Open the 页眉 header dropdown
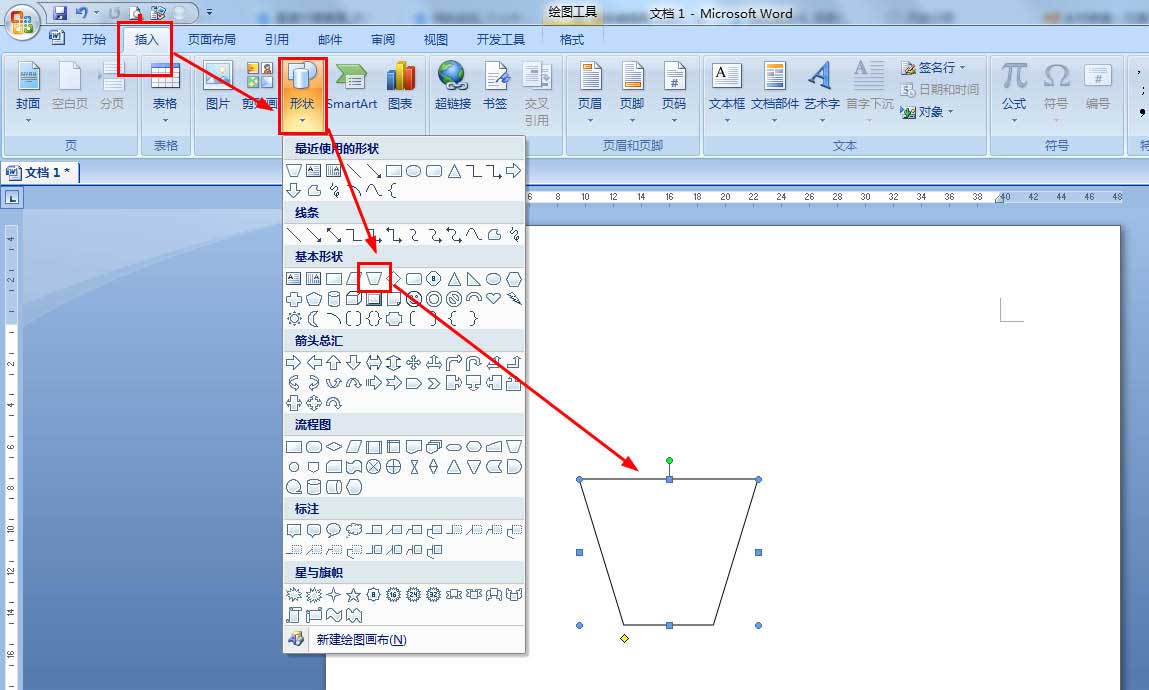Screen dimensions: 1149x690 [590, 93]
